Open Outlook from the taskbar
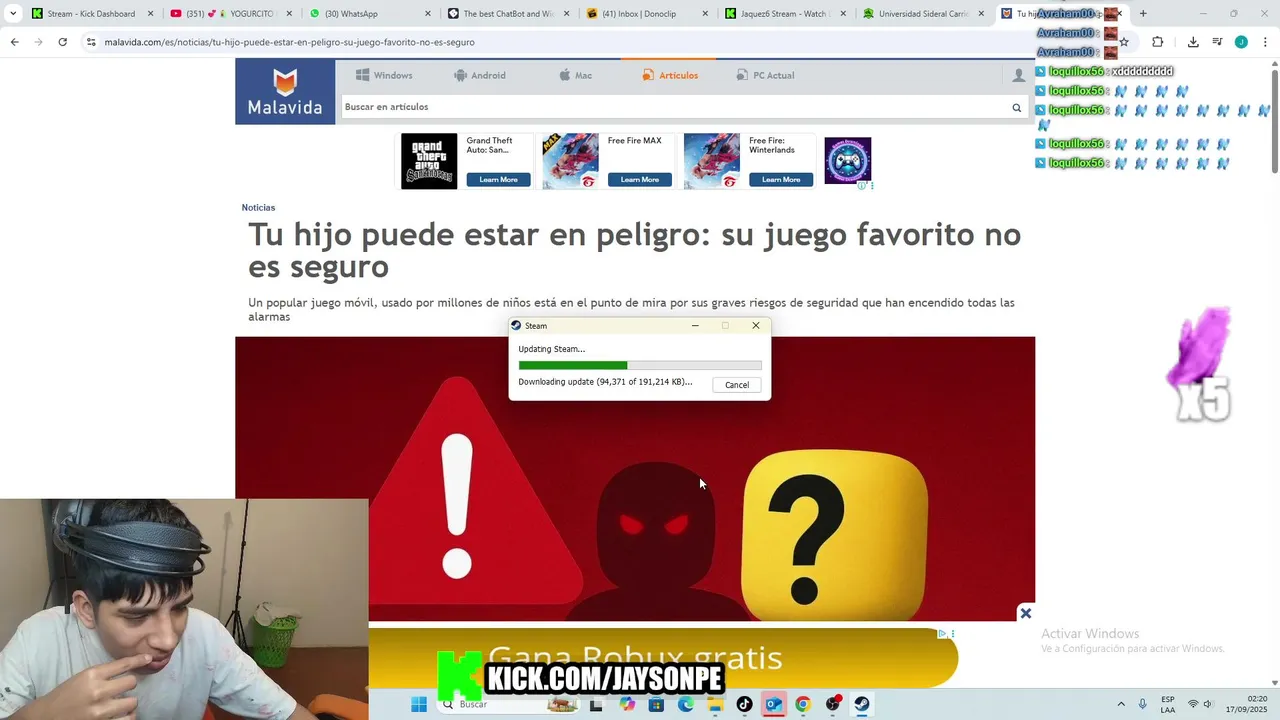The image size is (1280, 720). [x=773, y=704]
